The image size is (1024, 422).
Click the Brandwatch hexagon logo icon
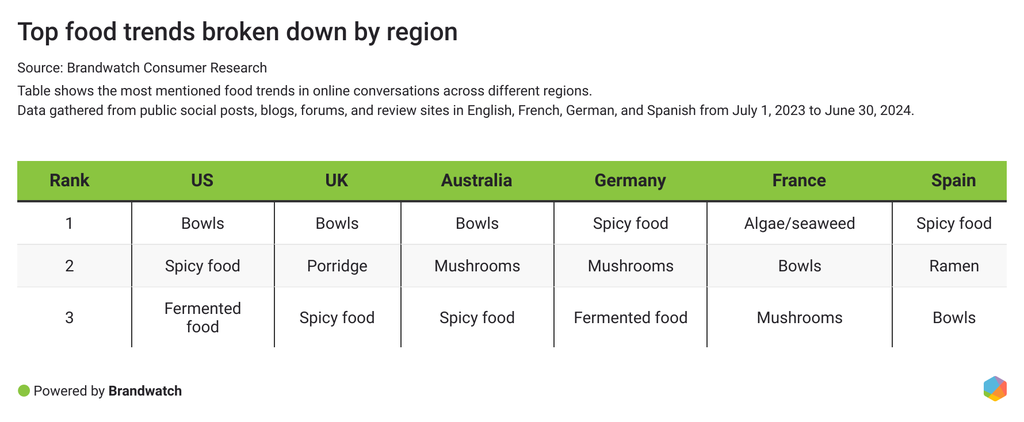[x=994, y=389]
